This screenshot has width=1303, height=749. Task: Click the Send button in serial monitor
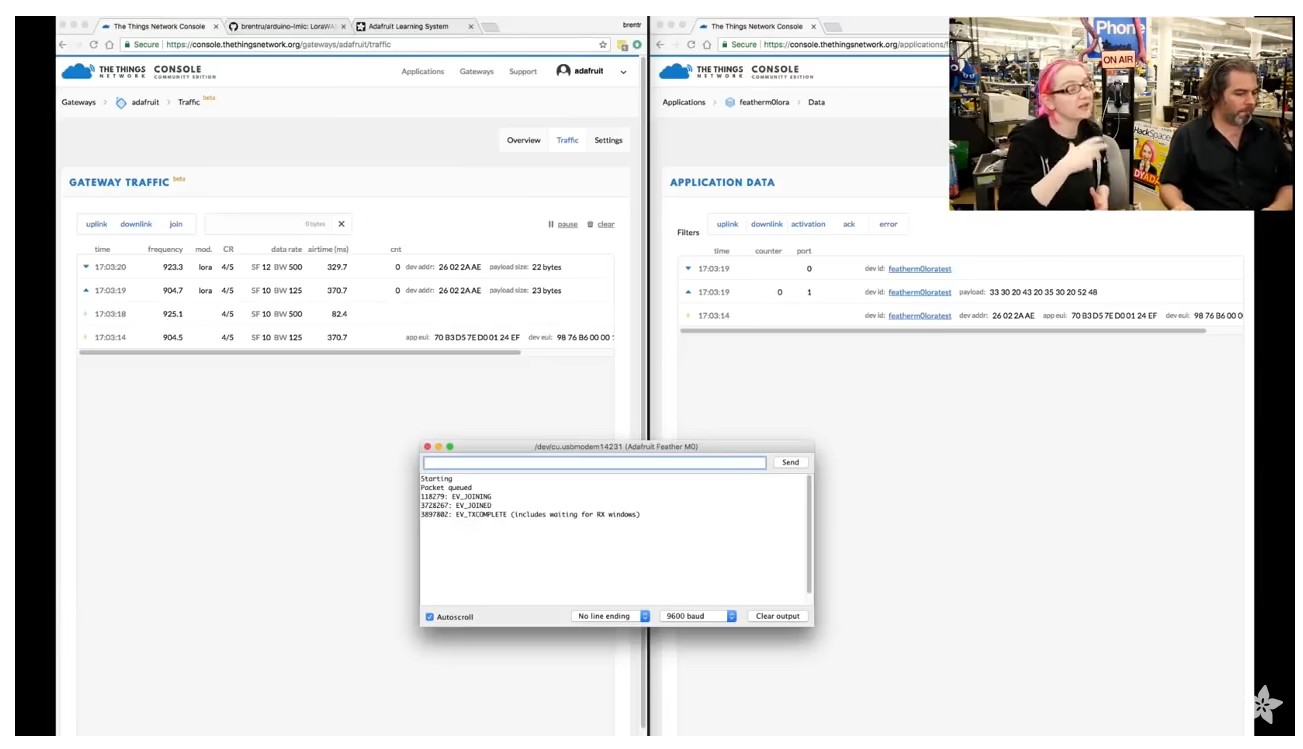[x=790, y=463]
